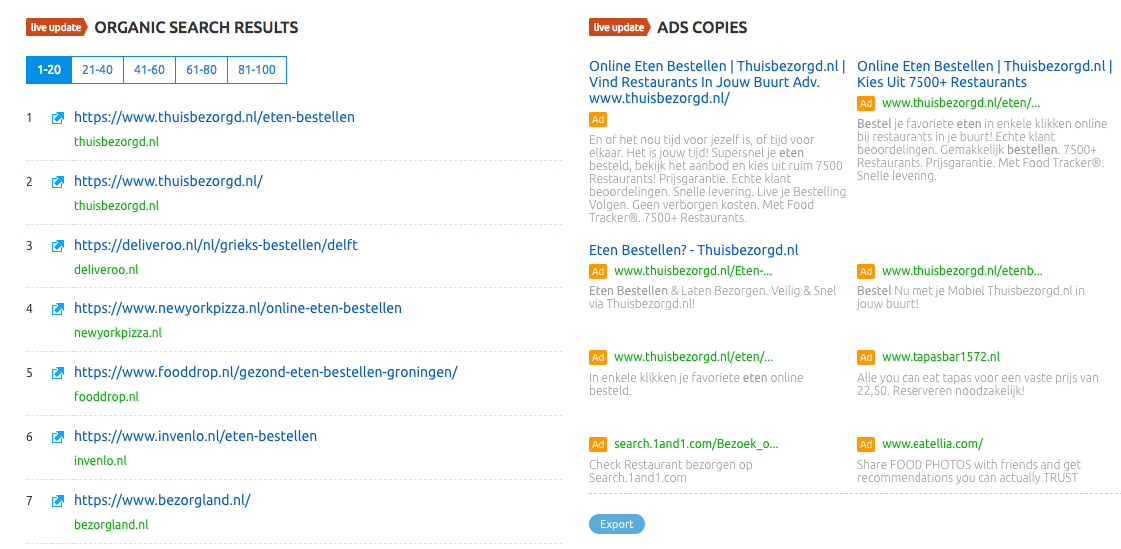Click the Ad badge next to www.tapasbar1572.nl
The width and height of the screenshot is (1121, 549).
pyautogui.click(x=866, y=357)
